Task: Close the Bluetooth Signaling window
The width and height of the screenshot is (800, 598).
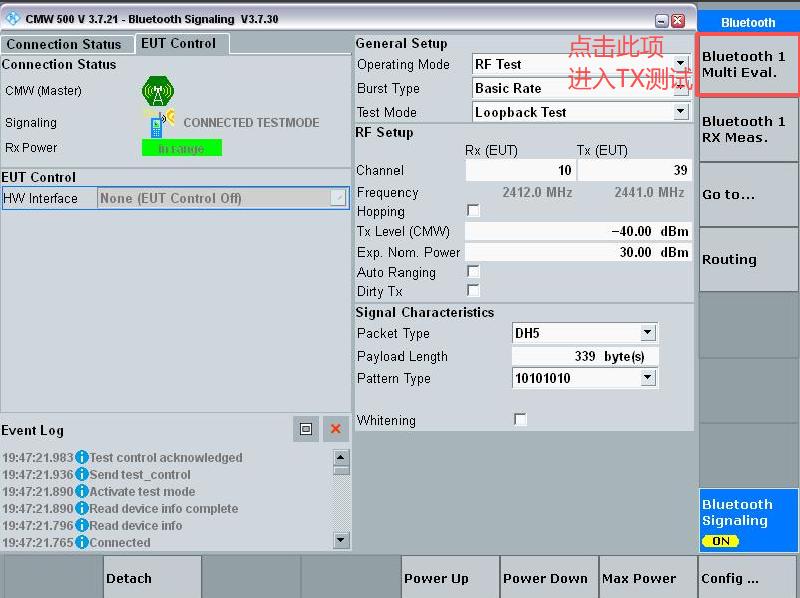Action: 678,21
